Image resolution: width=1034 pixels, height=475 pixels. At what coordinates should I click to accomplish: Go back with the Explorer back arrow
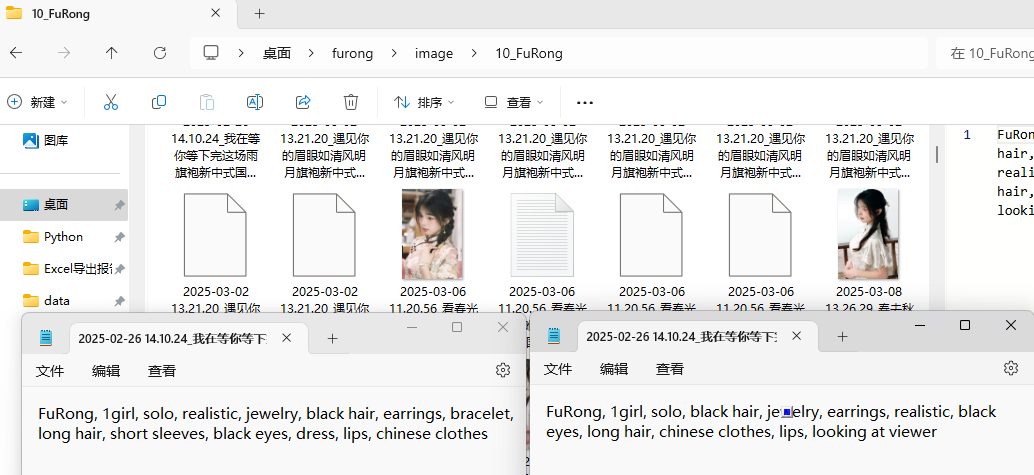coord(16,53)
